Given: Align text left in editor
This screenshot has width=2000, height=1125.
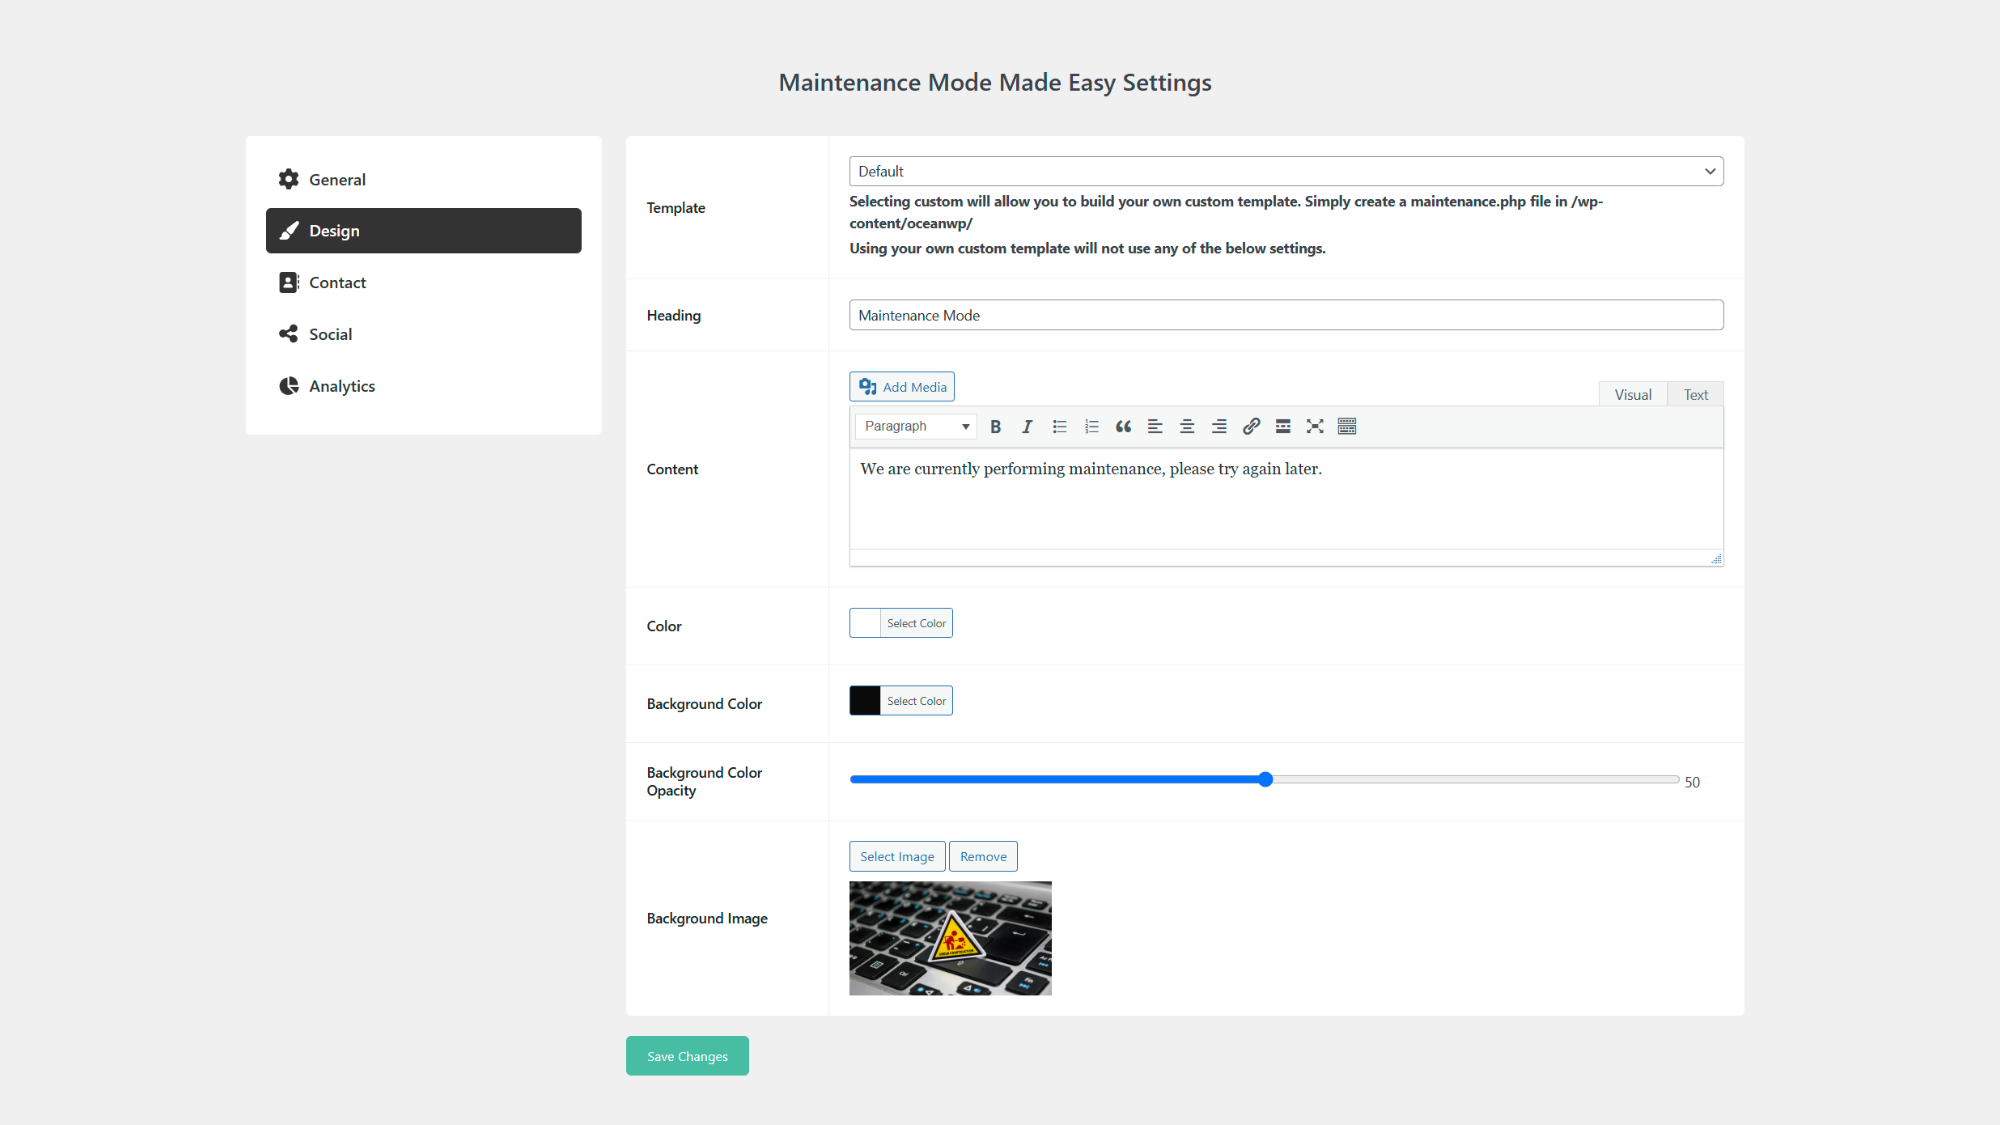Looking at the screenshot, I should (1155, 426).
